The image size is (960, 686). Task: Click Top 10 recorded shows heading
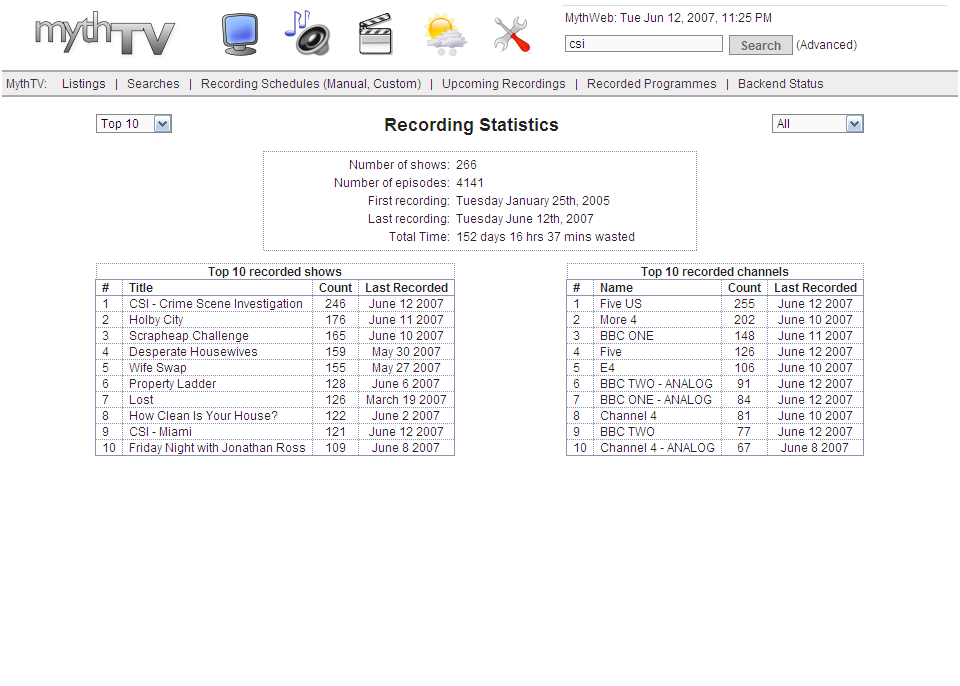275,272
